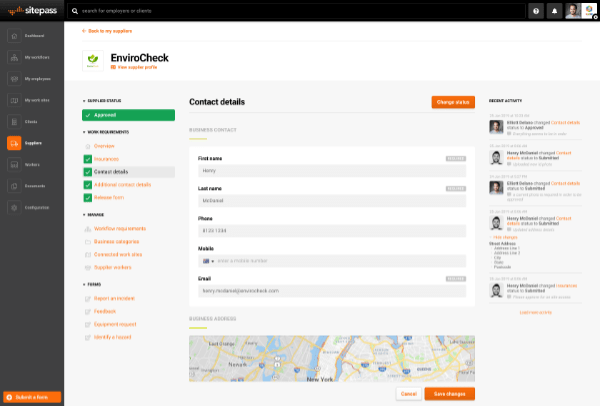The image size is (600, 406).
Task: Click the Save changes button
Action: click(450, 394)
